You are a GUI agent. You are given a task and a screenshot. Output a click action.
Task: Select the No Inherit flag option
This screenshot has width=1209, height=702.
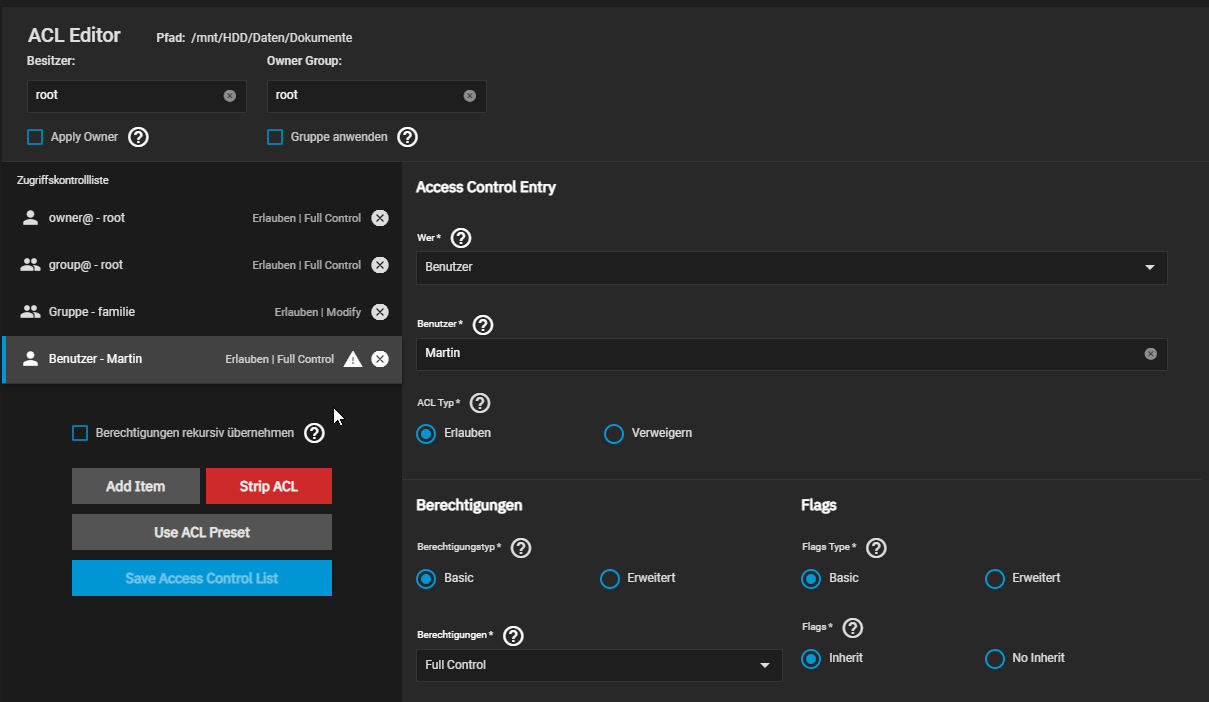995,659
